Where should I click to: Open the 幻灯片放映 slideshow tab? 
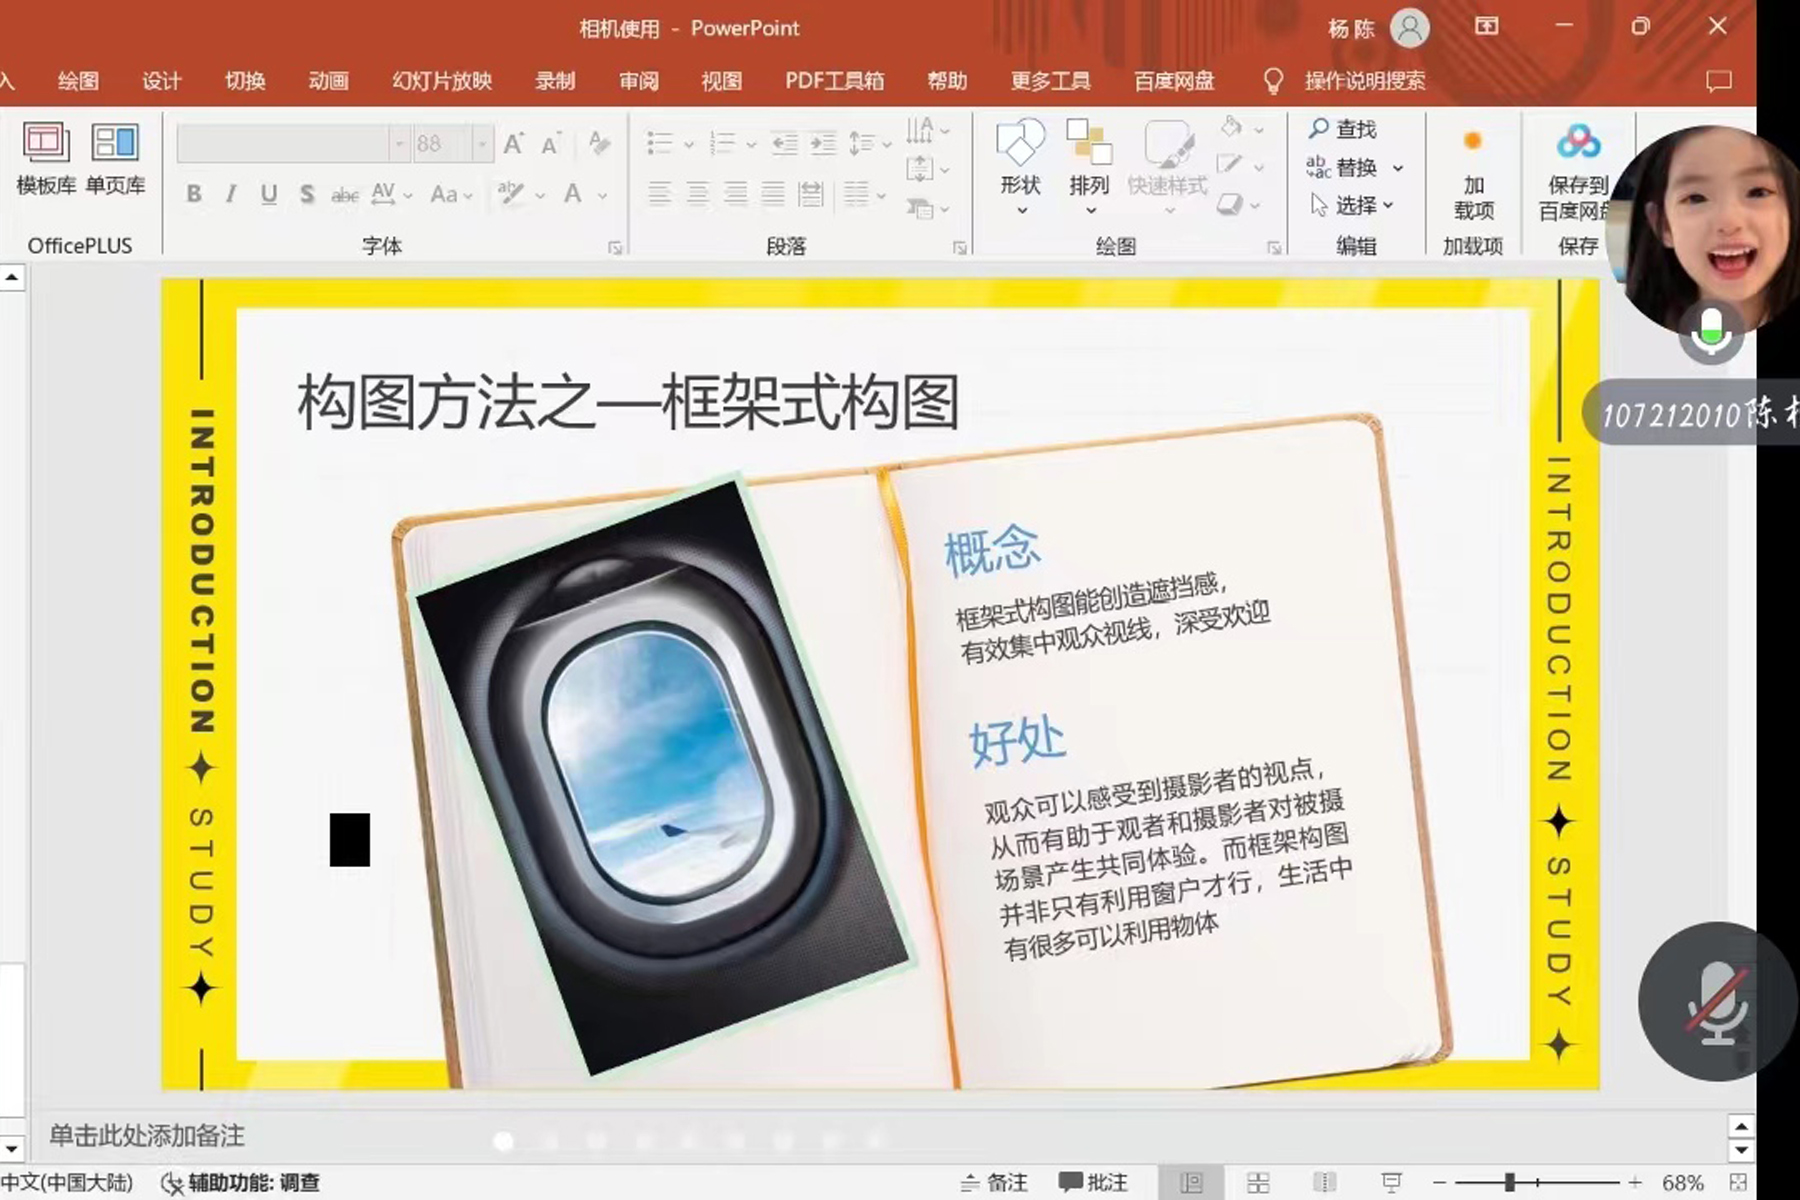click(x=442, y=81)
